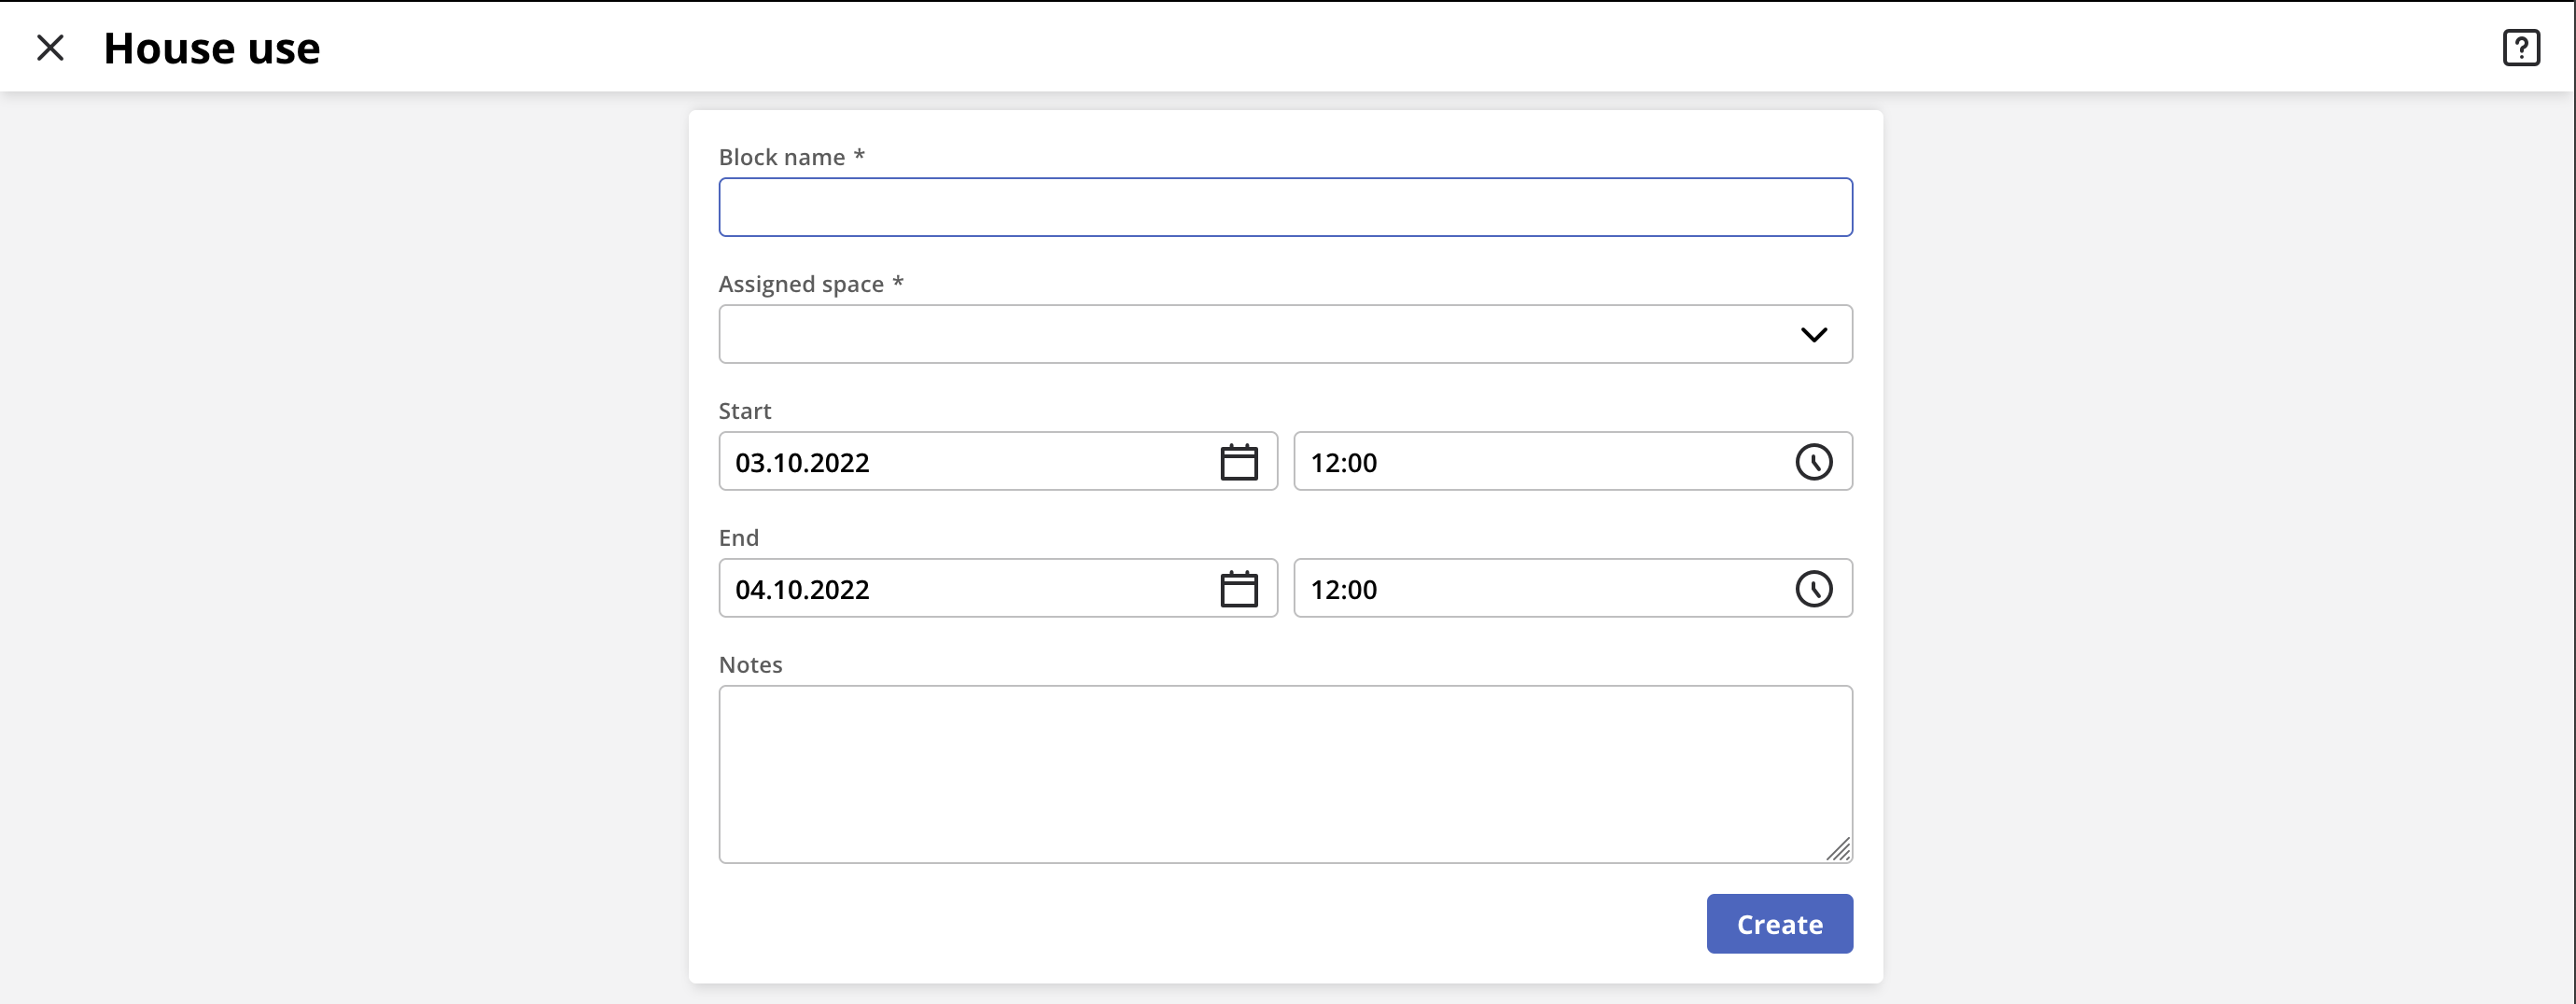Open the Start time clock picker icon
Screen dimensions: 2576x1004
[1813, 462]
